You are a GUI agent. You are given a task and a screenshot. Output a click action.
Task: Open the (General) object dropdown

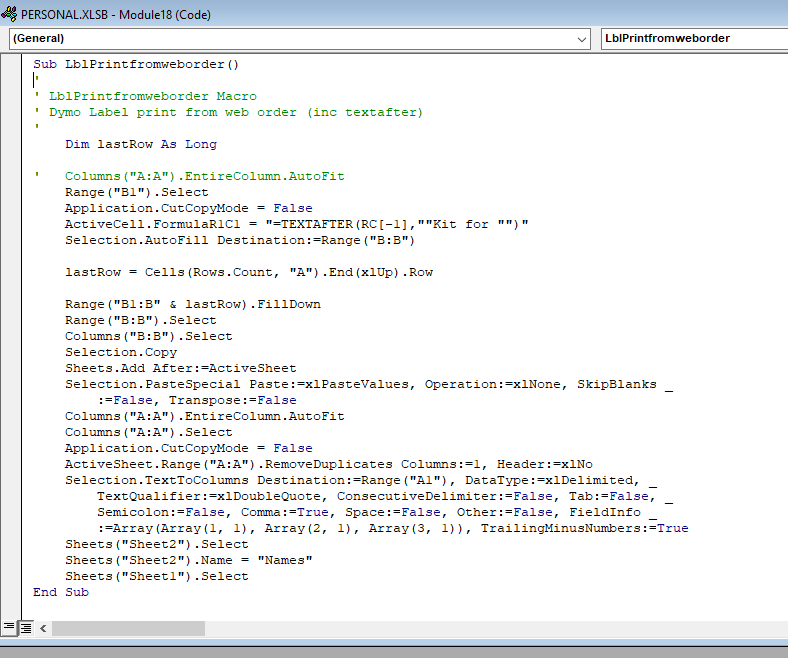(300, 39)
